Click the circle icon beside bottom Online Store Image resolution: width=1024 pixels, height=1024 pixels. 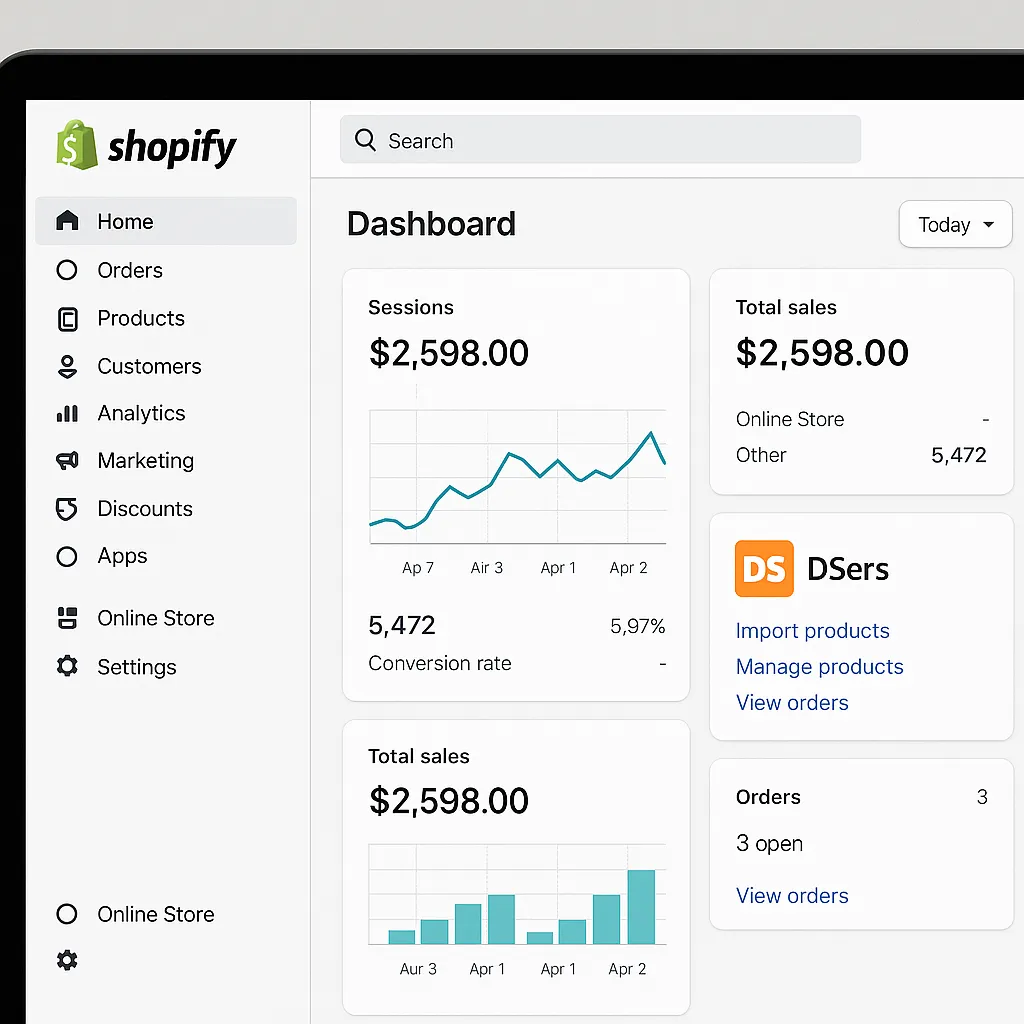tap(67, 914)
